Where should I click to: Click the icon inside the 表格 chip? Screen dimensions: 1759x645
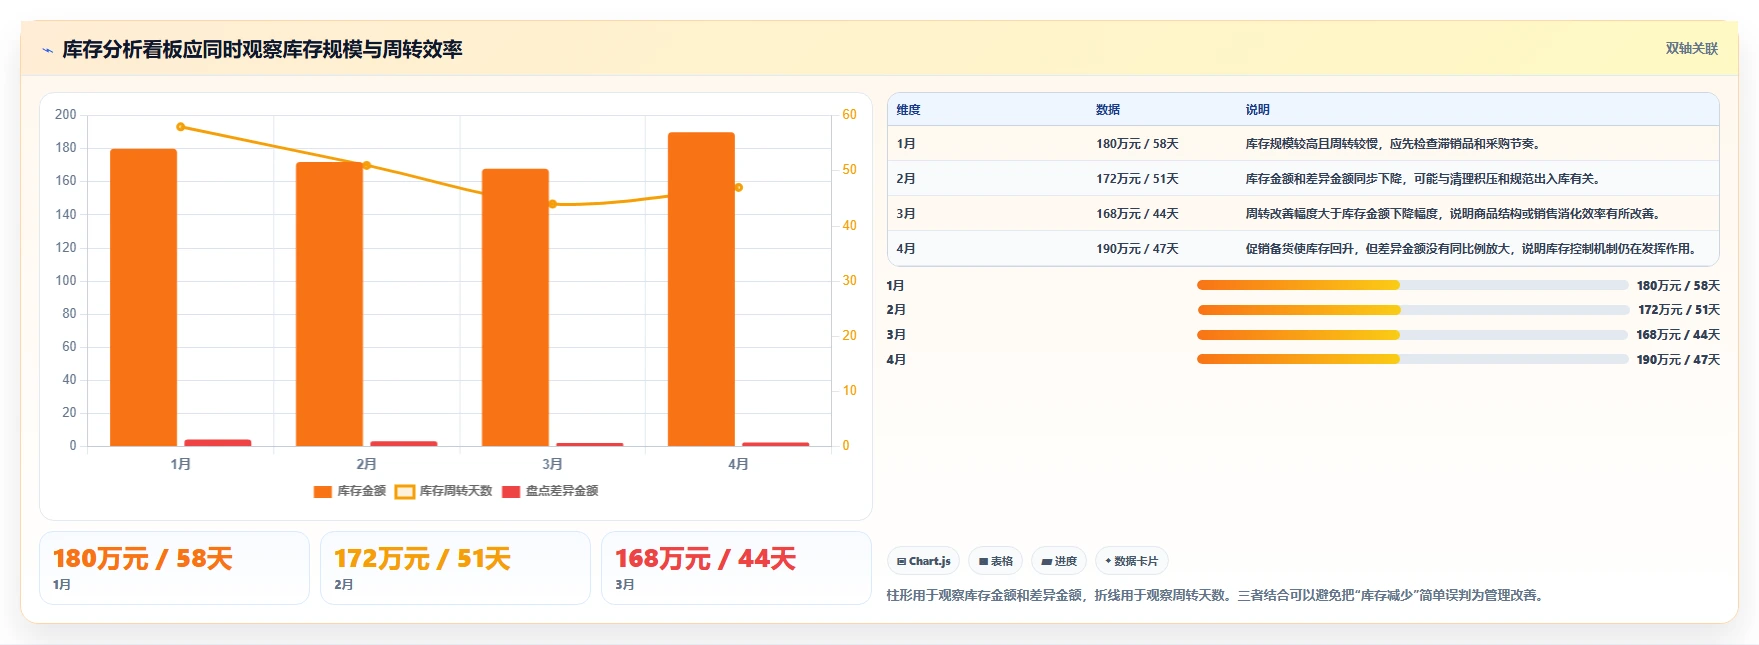[x=983, y=562]
